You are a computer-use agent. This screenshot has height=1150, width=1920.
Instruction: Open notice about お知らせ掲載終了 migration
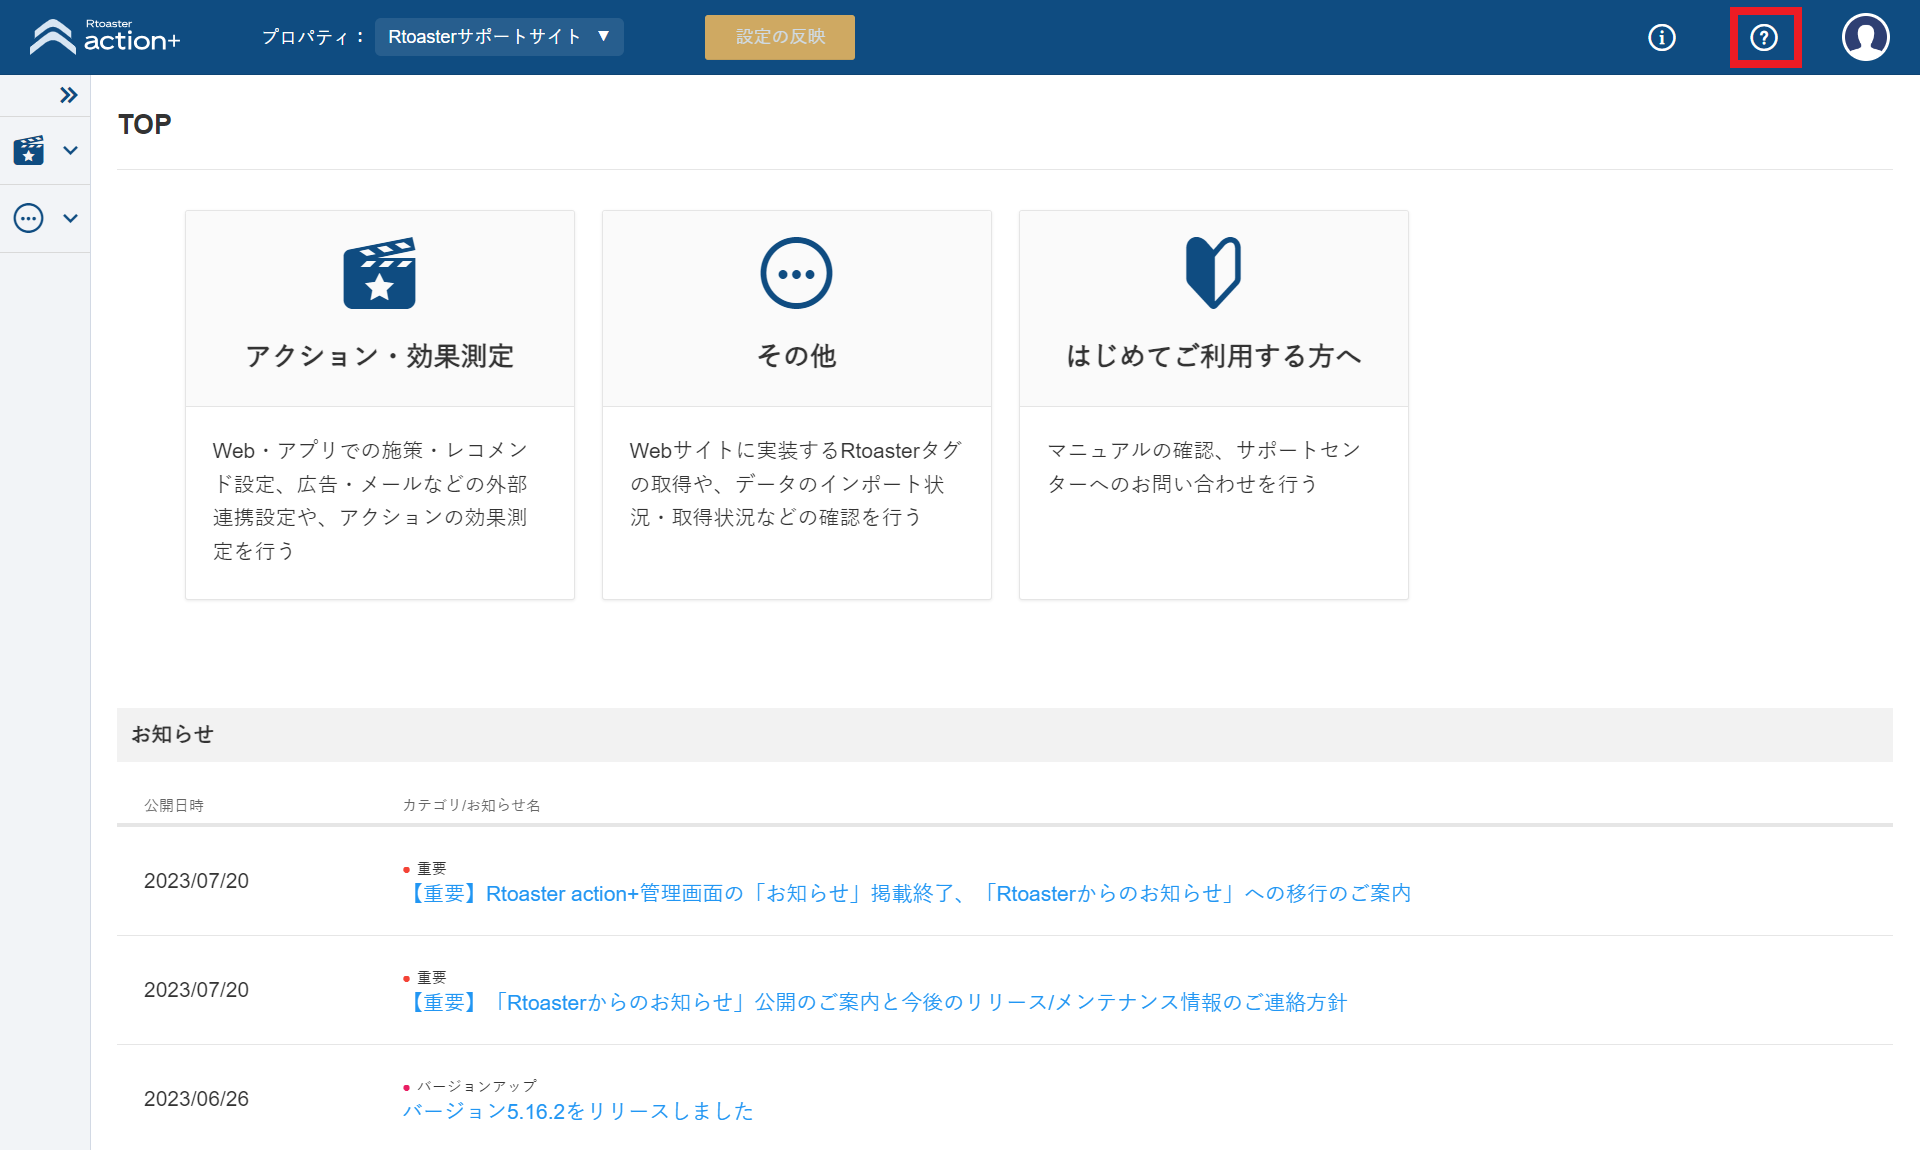907,893
